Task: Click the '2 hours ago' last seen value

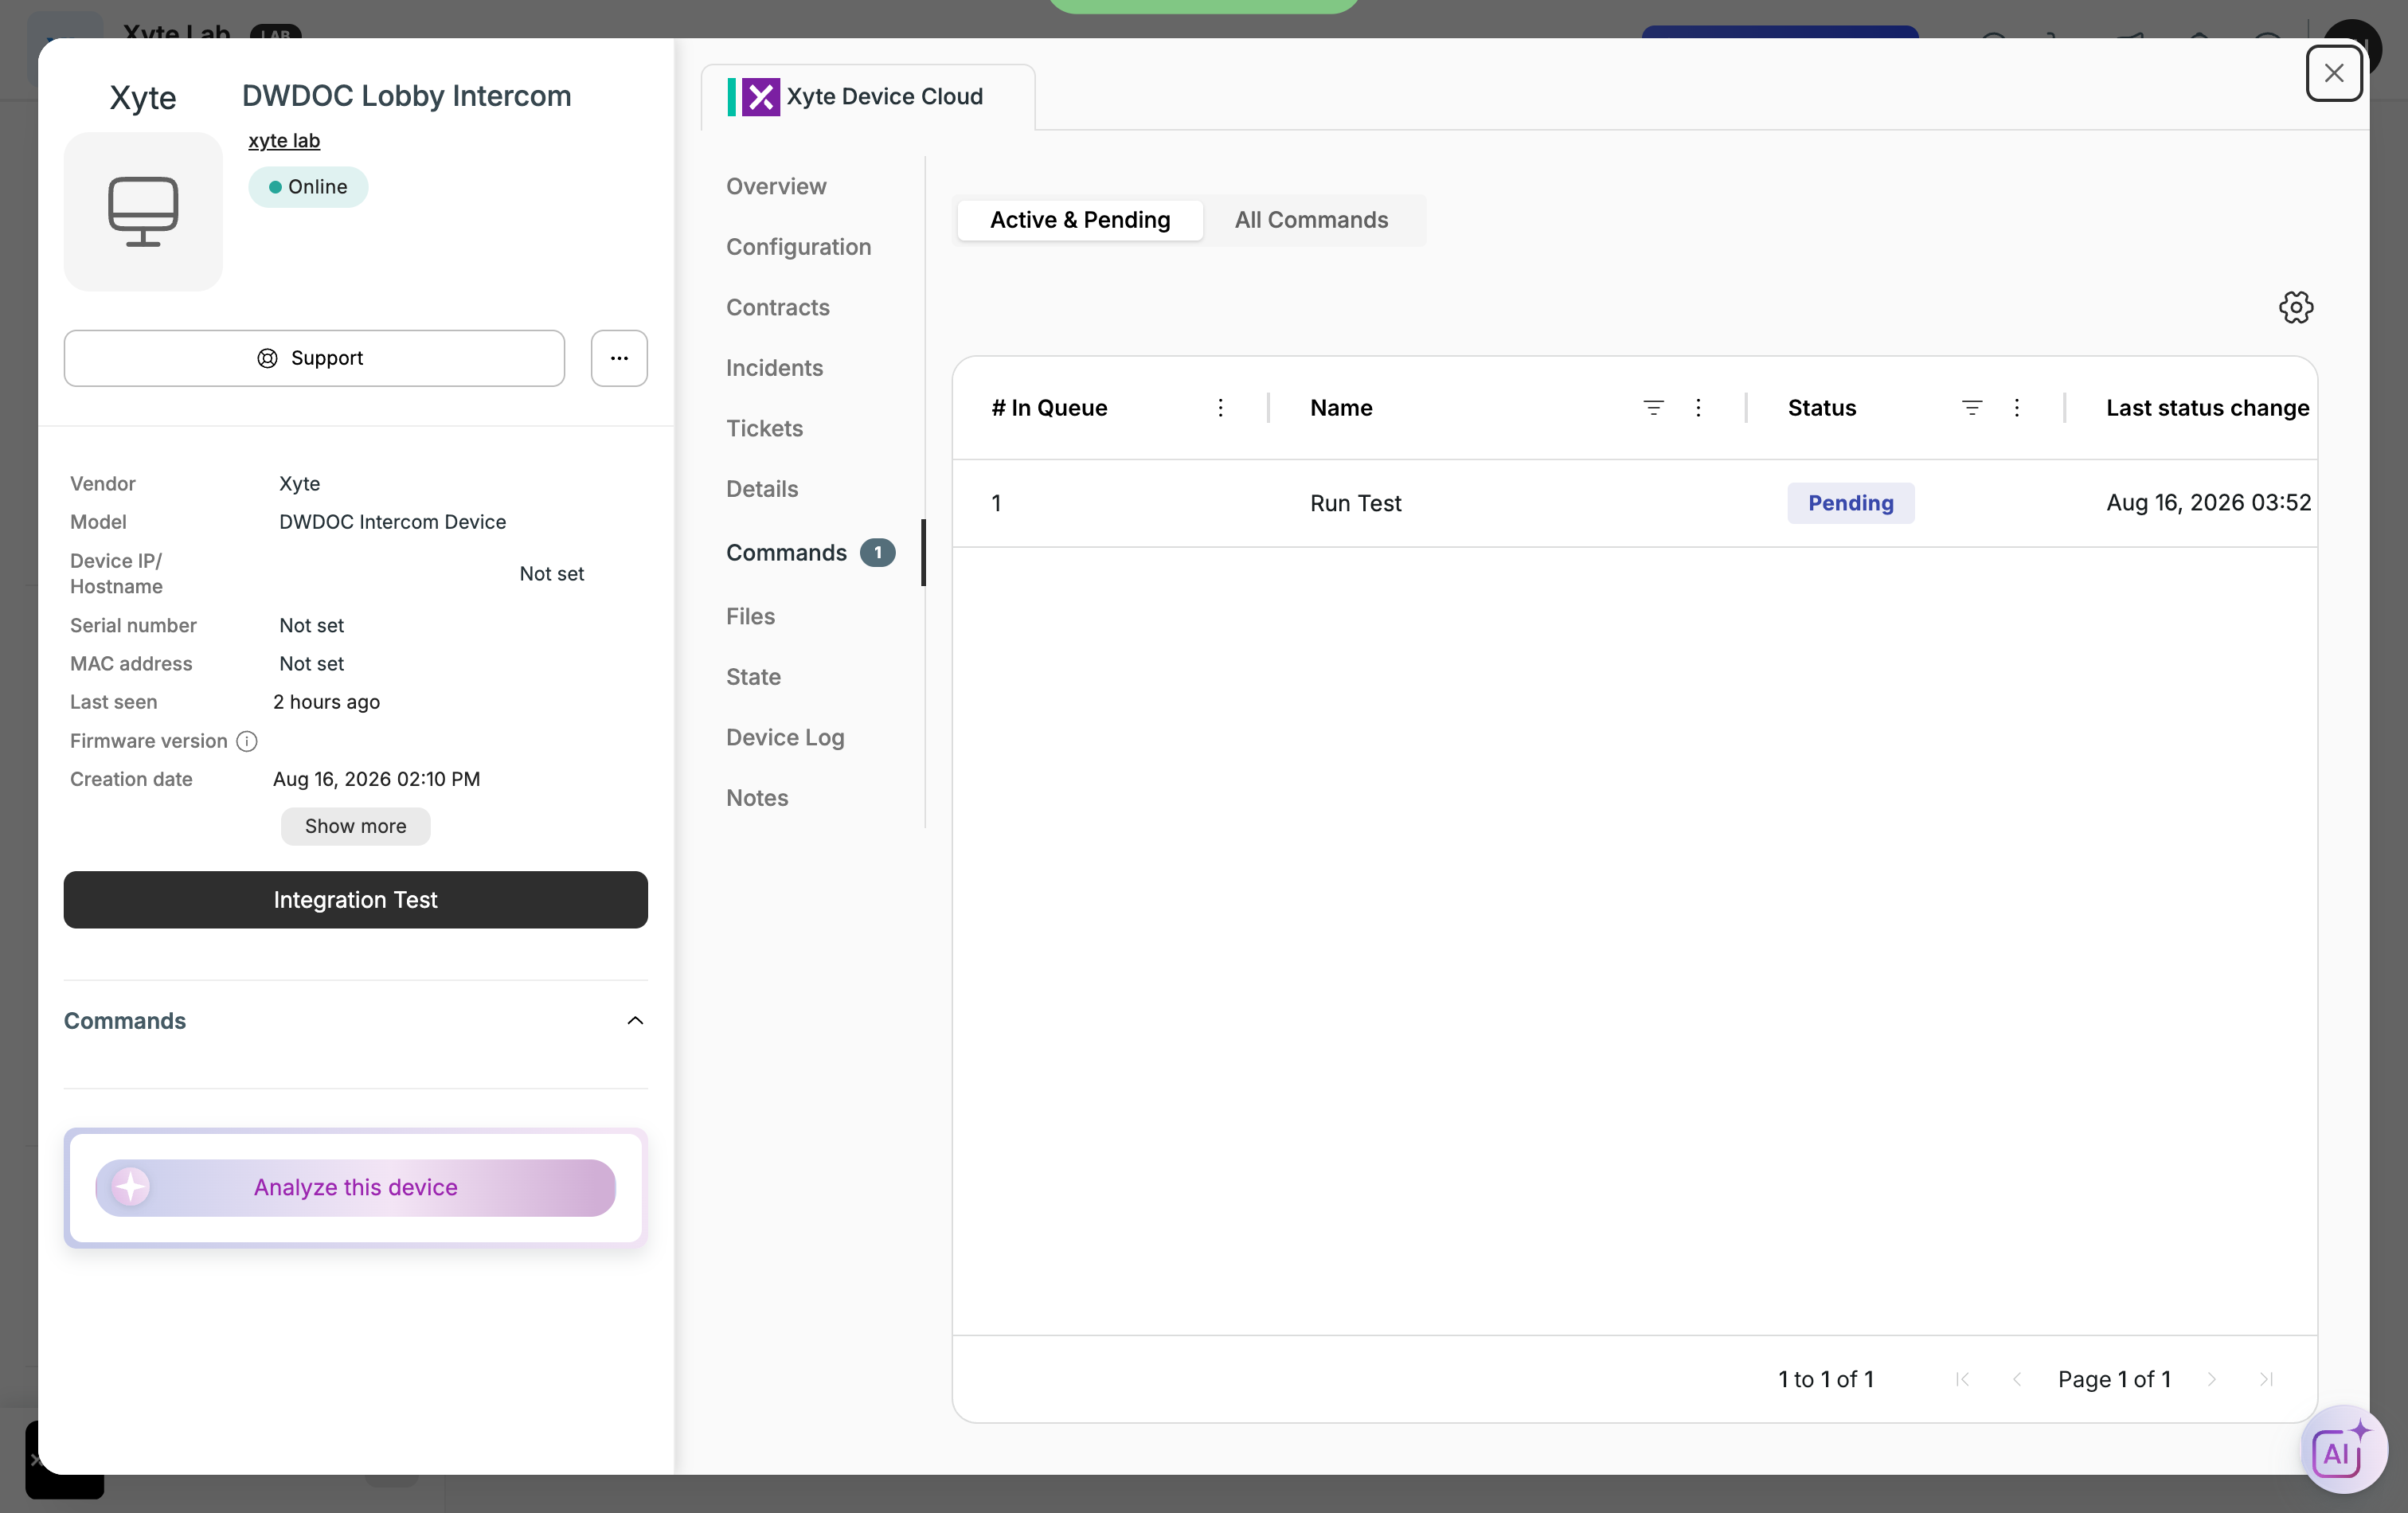Action: (326, 702)
